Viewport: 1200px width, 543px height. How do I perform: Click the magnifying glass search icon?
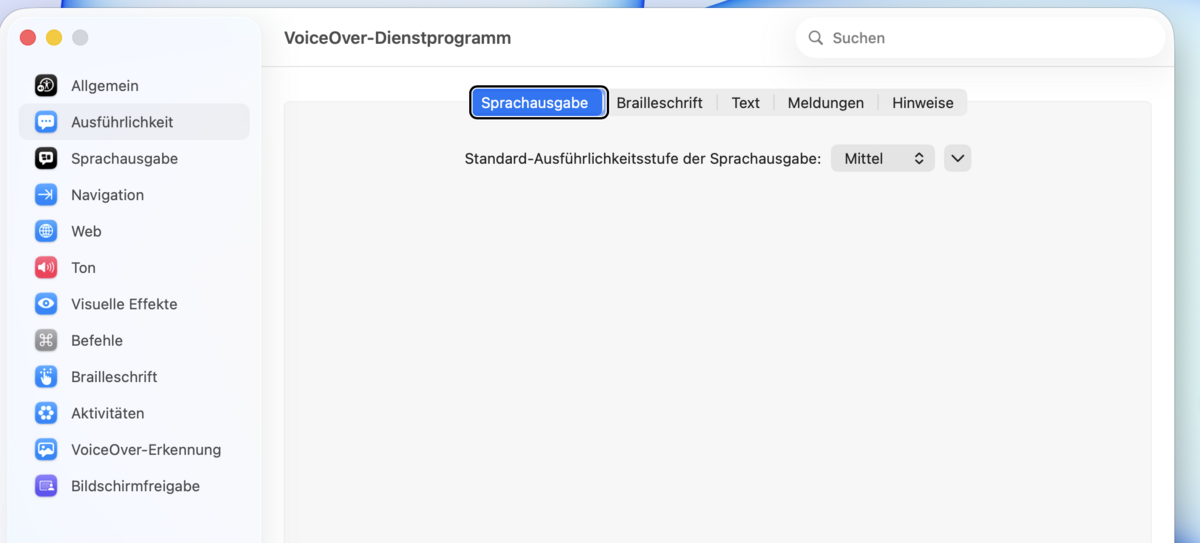click(816, 38)
